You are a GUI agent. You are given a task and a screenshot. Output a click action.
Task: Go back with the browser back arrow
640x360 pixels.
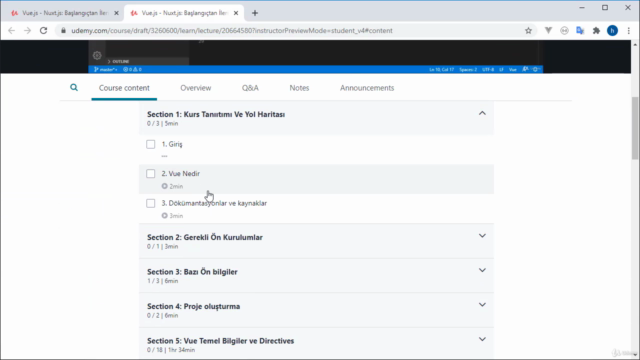click(11, 31)
